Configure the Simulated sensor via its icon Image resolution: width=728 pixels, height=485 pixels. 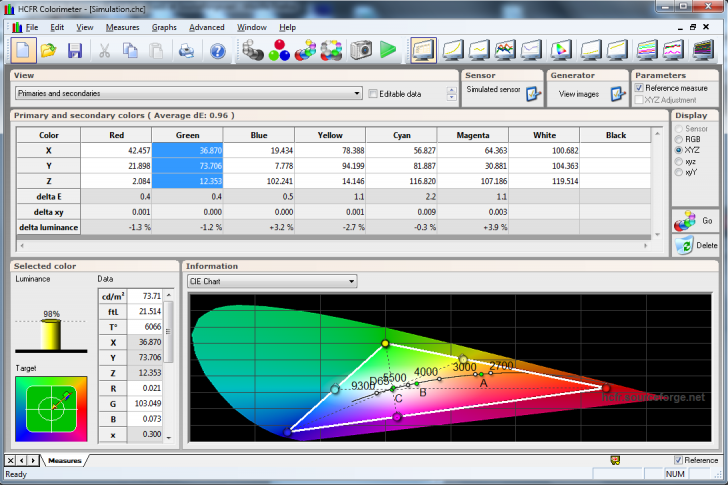pyautogui.click(x=533, y=94)
